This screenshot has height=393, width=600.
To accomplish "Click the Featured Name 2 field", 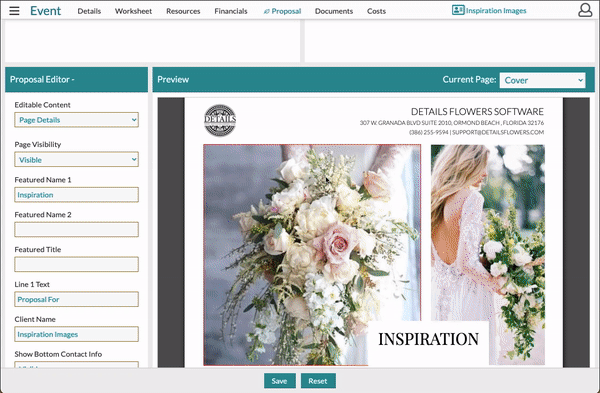I will pyautogui.click(x=77, y=230).
